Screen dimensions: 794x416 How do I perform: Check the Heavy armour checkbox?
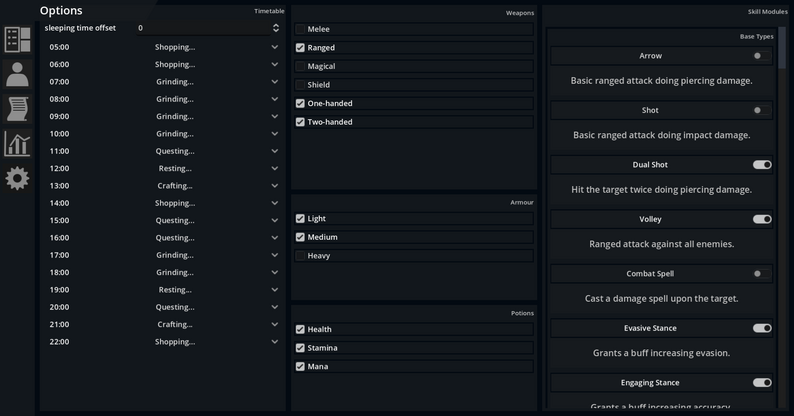(300, 256)
